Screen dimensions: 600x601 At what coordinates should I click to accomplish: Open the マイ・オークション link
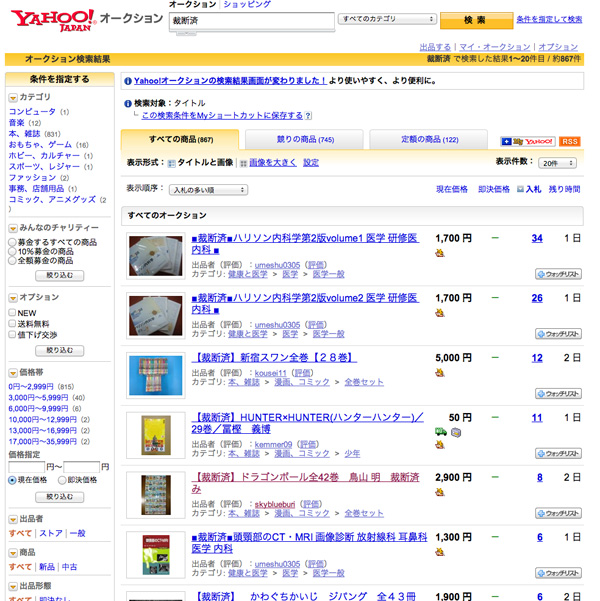(x=495, y=47)
